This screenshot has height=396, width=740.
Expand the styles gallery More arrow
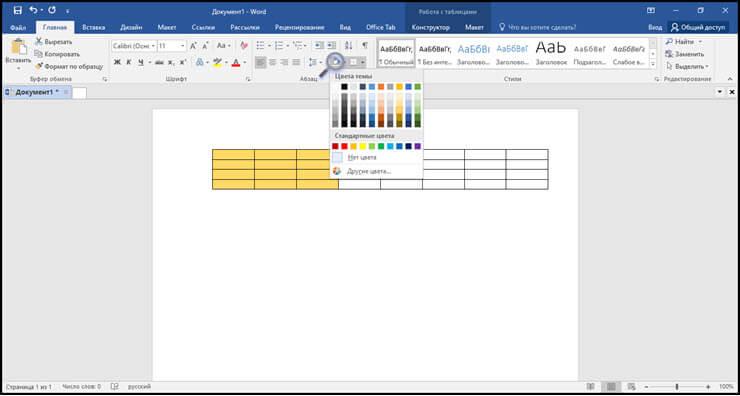tap(653, 65)
